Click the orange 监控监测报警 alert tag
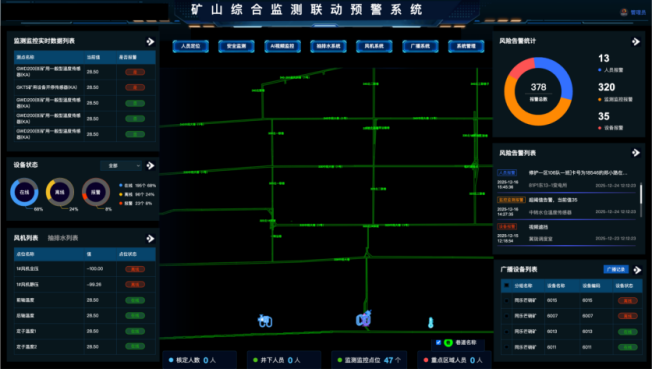The image size is (652, 369). tap(511, 200)
